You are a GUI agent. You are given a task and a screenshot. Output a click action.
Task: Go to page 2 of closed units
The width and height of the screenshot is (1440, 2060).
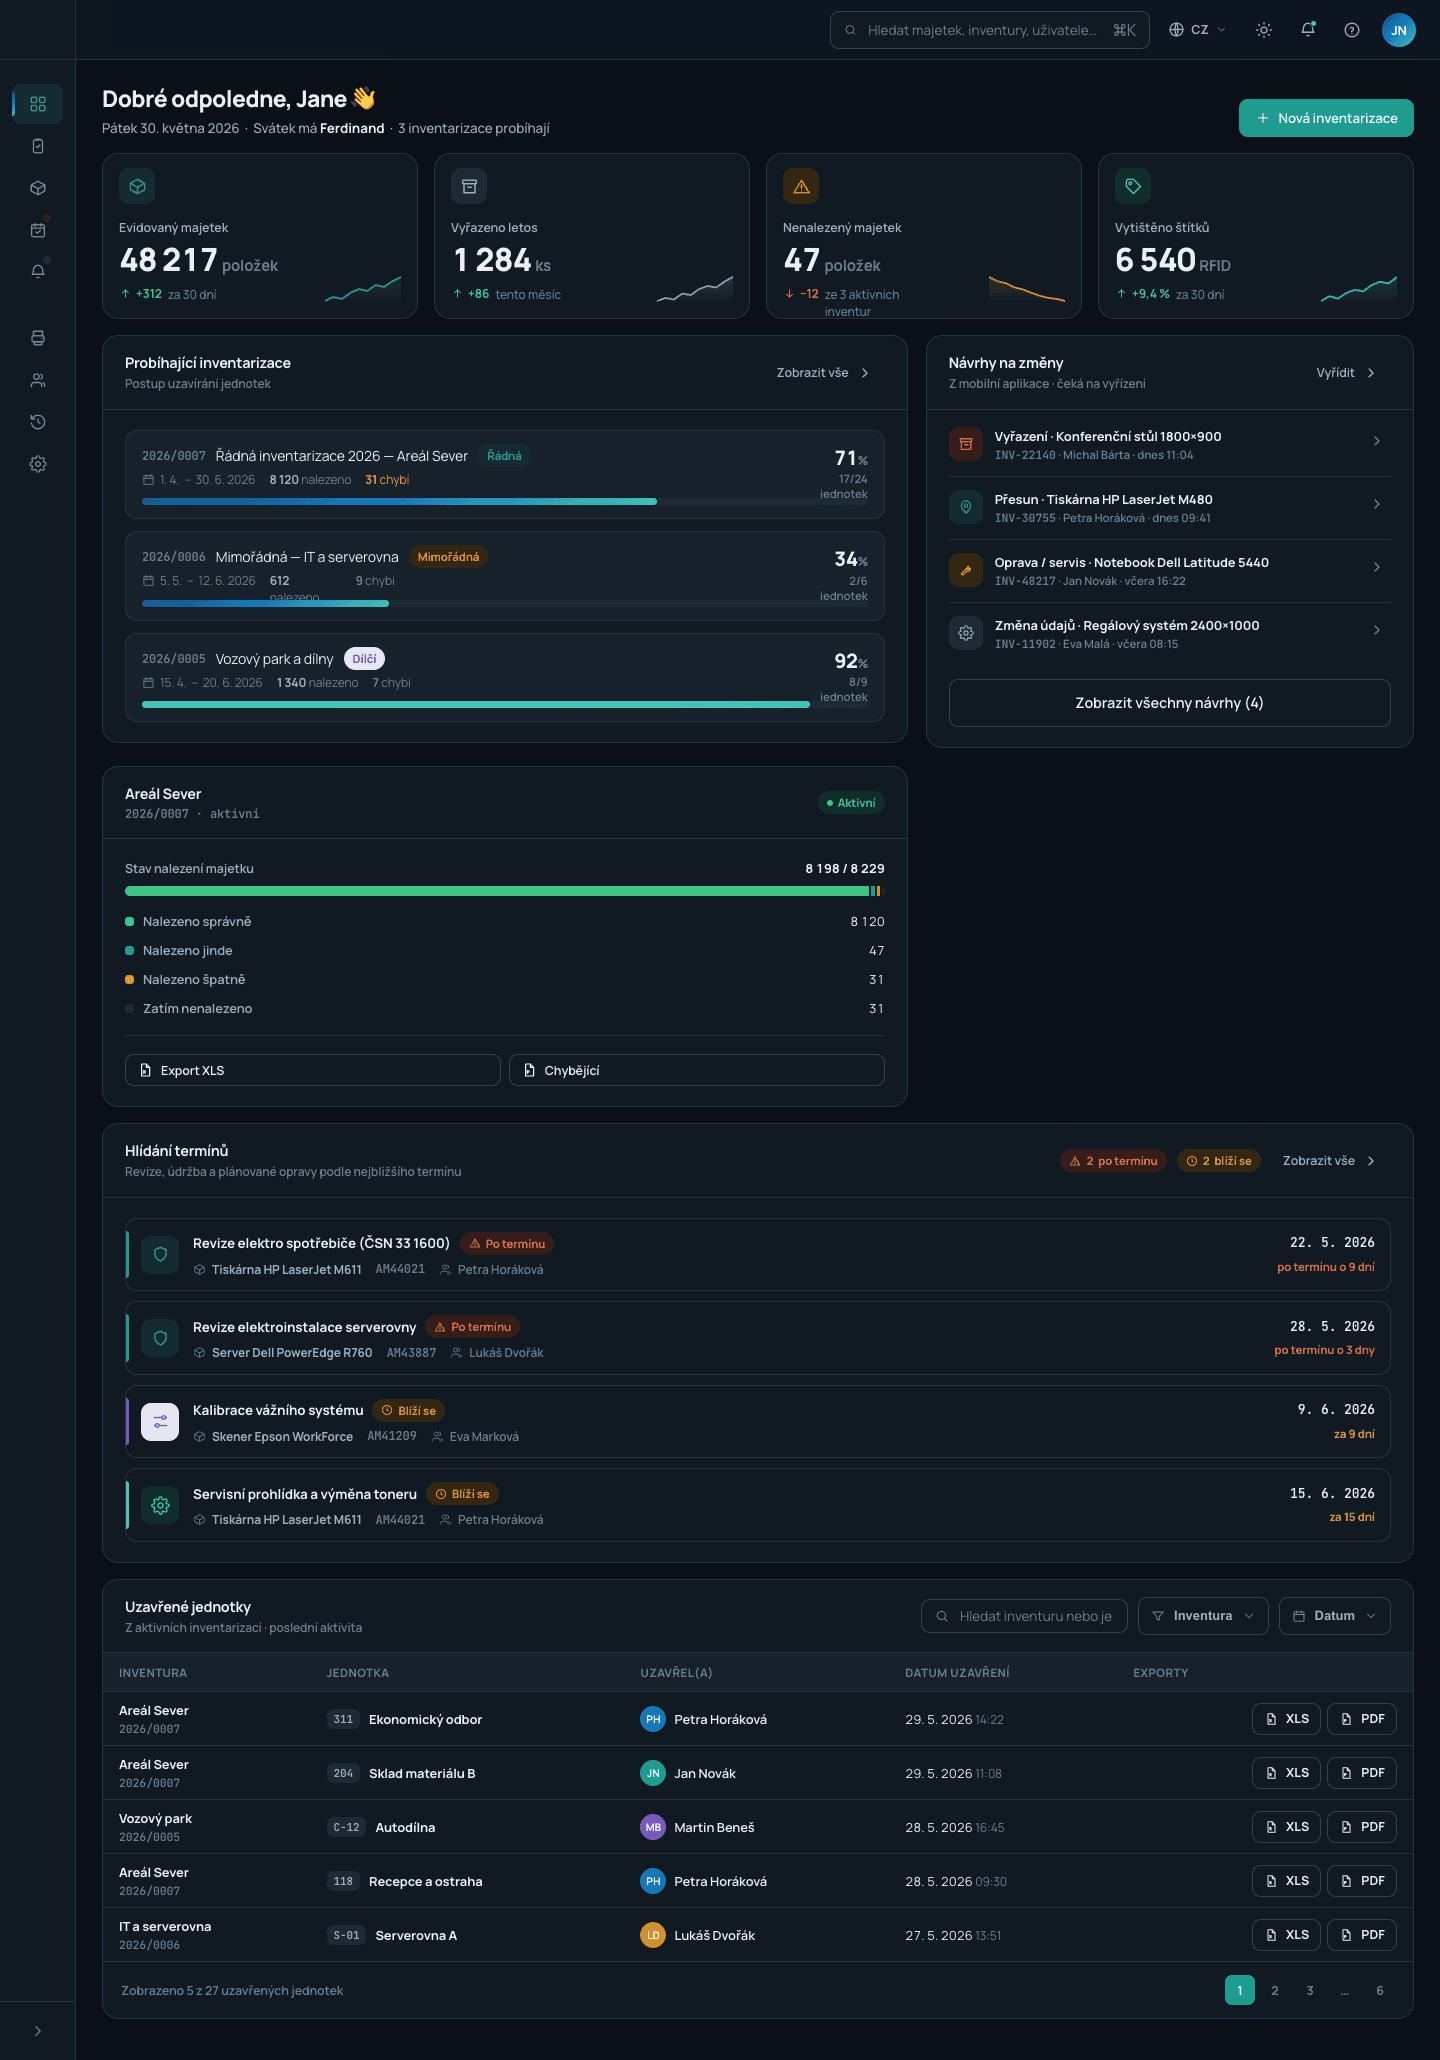point(1275,1990)
